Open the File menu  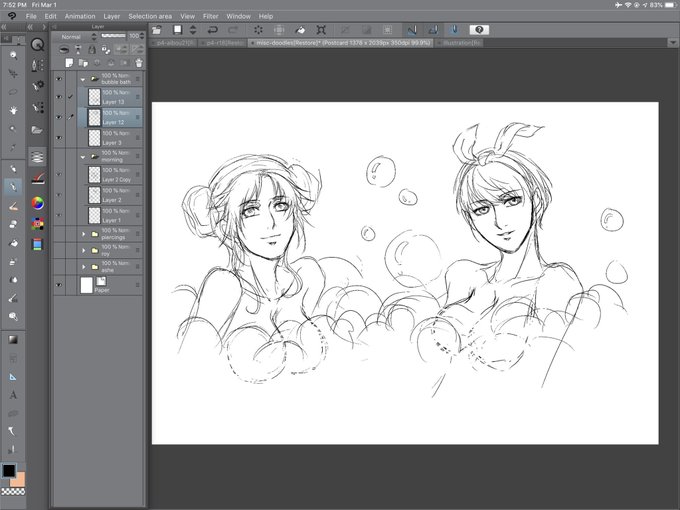[31, 16]
